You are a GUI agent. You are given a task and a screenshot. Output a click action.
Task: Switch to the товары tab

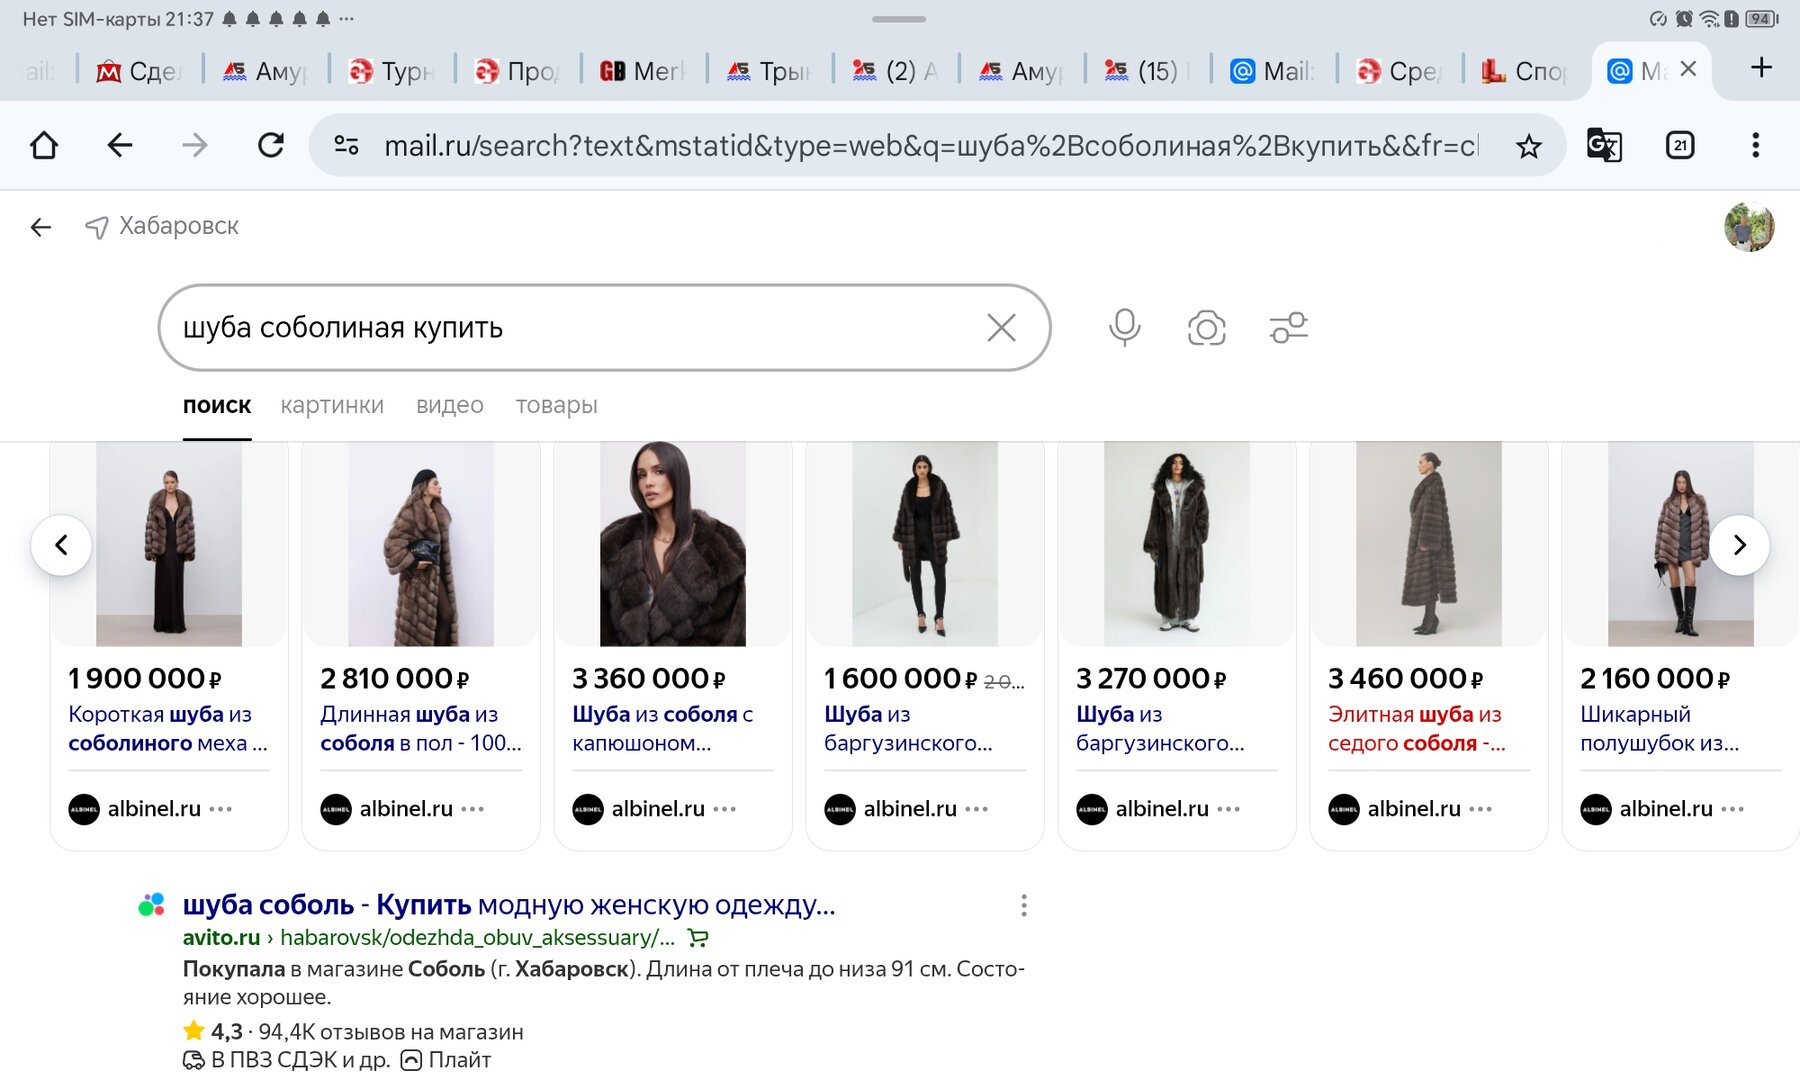click(x=556, y=406)
